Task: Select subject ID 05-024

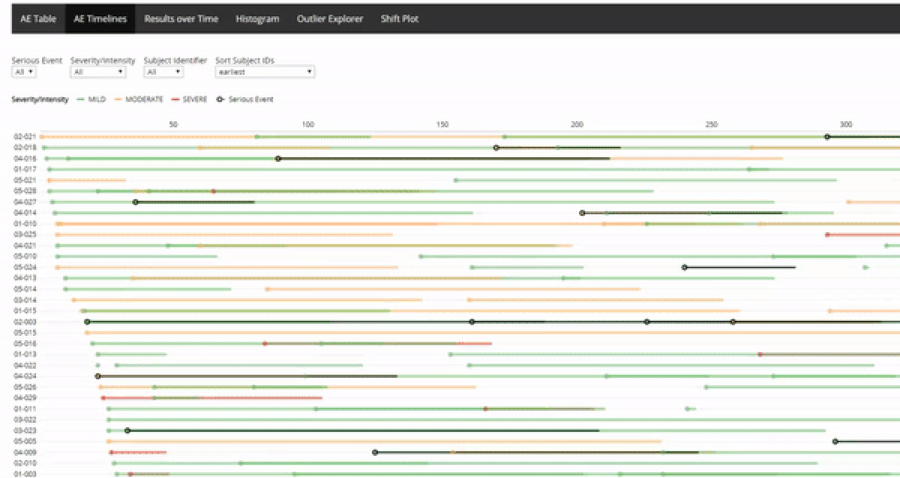Action: pyautogui.click(x=25, y=267)
